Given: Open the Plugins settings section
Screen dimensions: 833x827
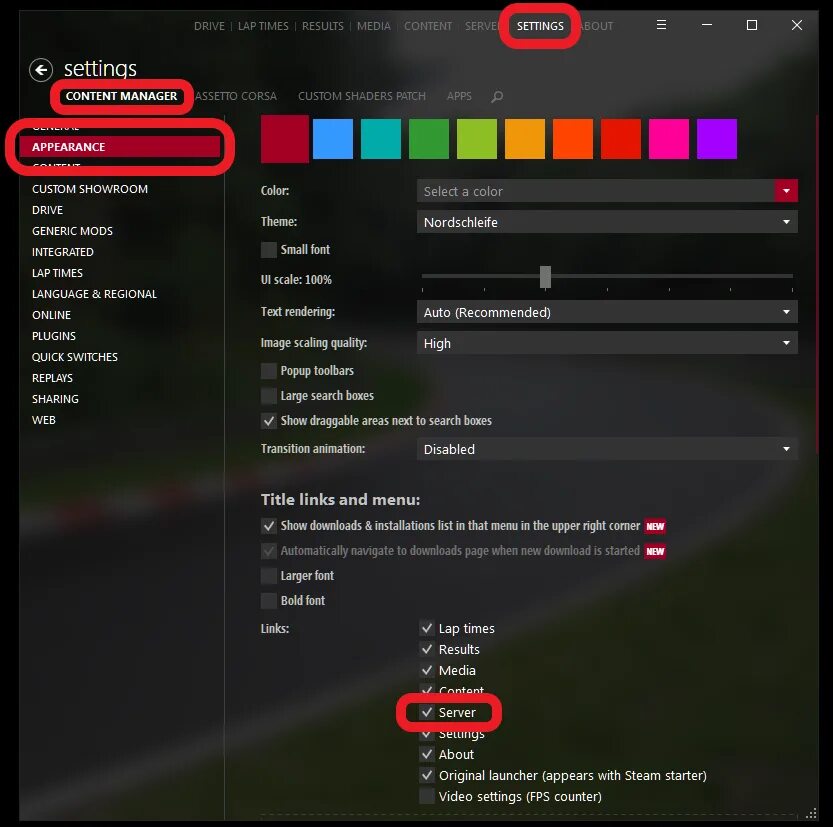Looking at the screenshot, I should [54, 336].
